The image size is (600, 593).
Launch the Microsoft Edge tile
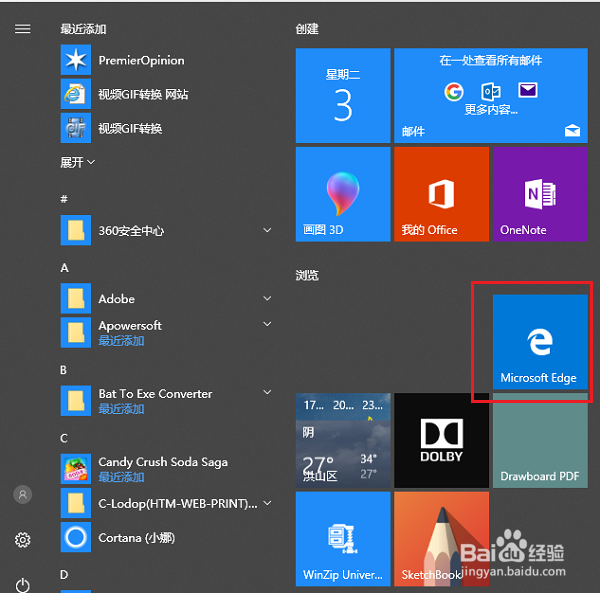coord(540,342)
